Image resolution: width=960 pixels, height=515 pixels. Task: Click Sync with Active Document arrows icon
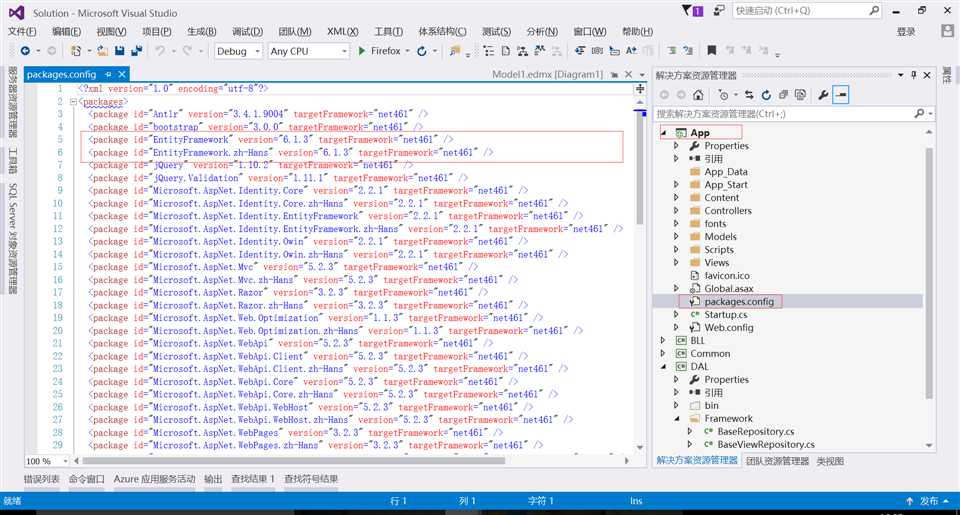click(749, 95)
